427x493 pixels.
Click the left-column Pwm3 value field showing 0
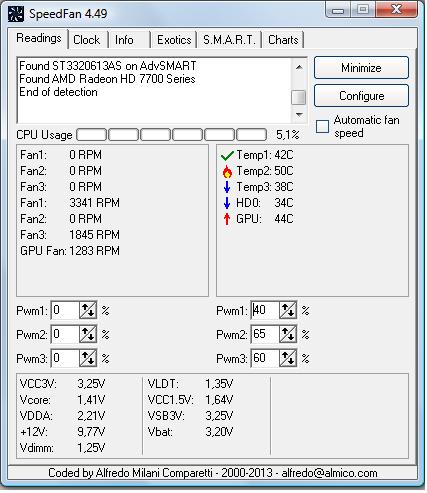click(65, 358)
